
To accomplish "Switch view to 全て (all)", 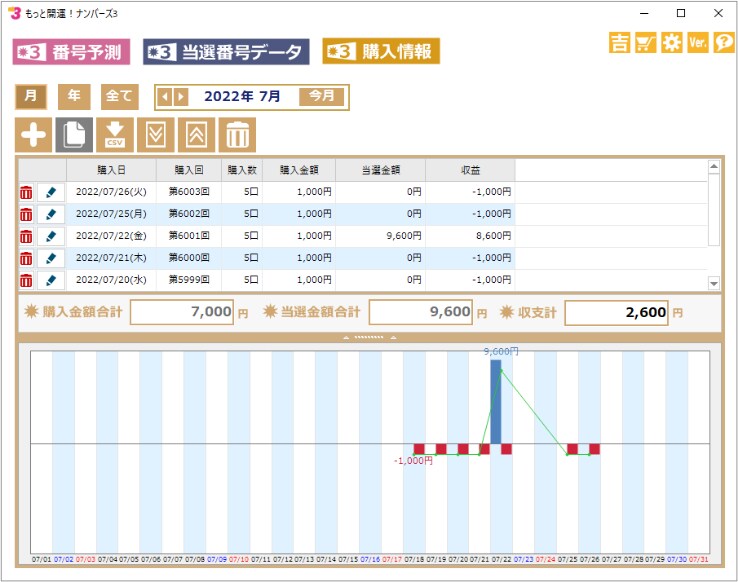I will click(x=120, y=97).
